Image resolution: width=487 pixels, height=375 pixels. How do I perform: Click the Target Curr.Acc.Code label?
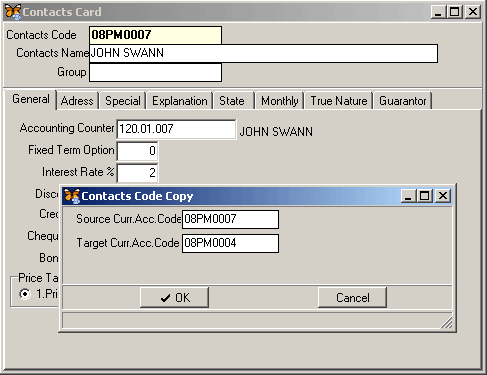(128, 243)
